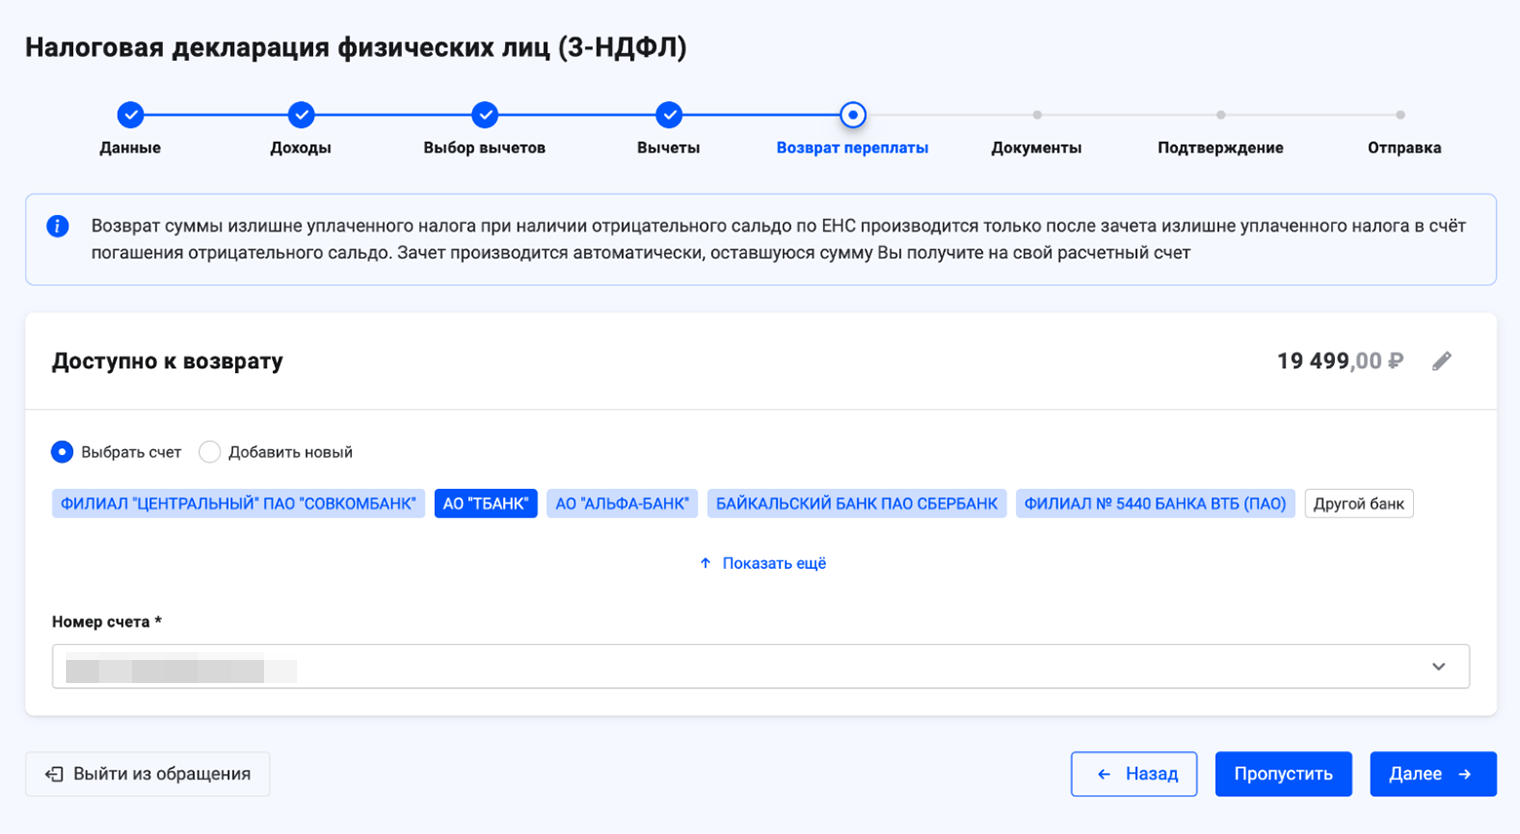Viewport: 1520px width, 834px height.
Task: Click the blue info icon in notice
Action: pyautogui.click(x=58, y=226)
